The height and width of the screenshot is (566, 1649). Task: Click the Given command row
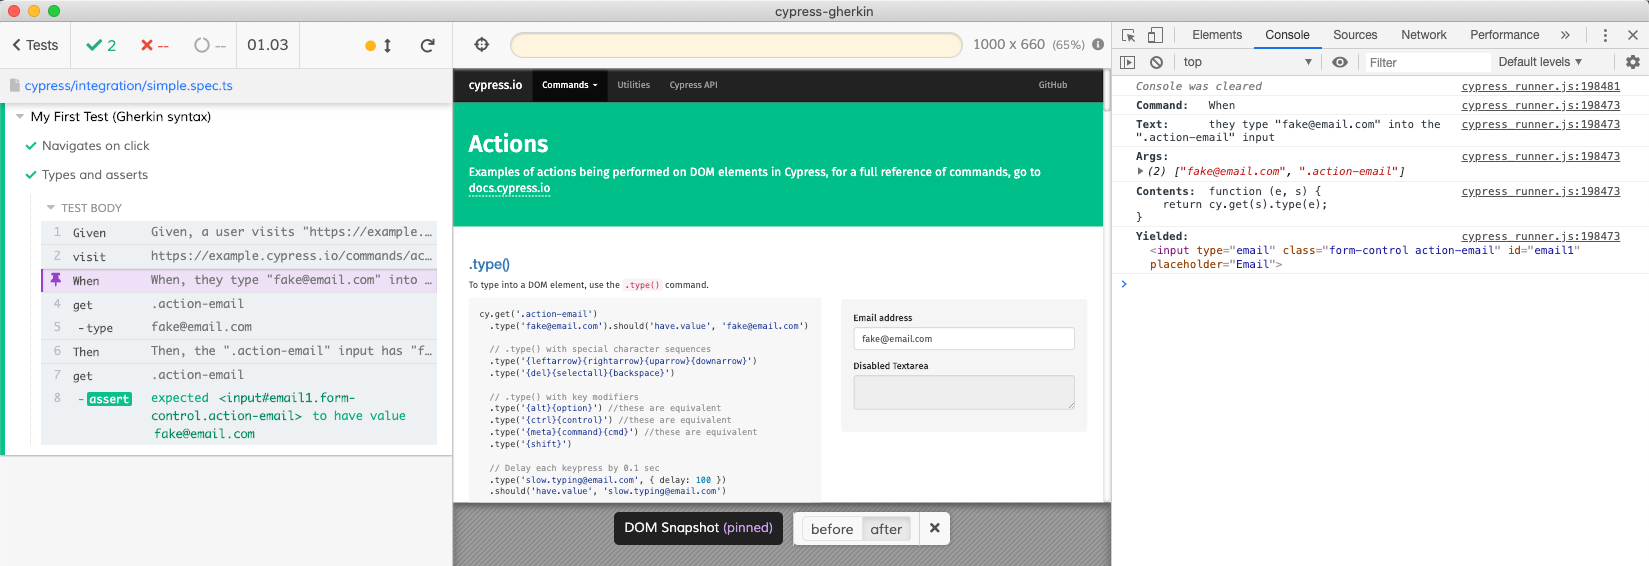coord(239,232)
